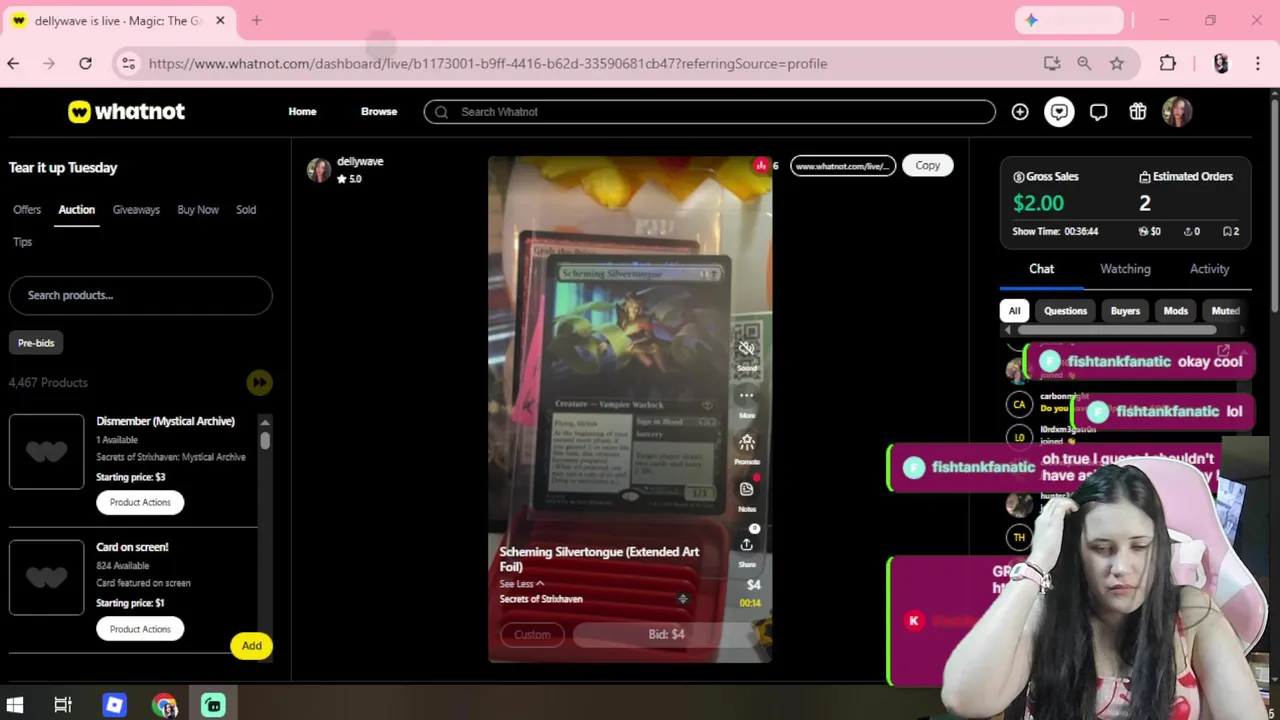
Task: Go to Browse in top navigation
Action: pyautogui.click(x=379, y=112)
